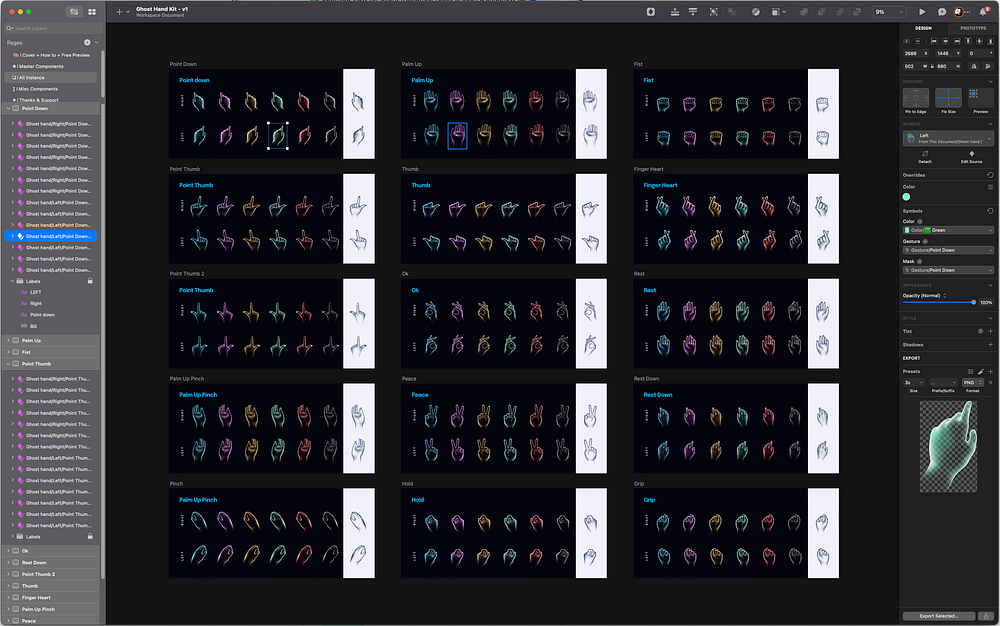Image resolution: width=1000 pixels, height=626 pixels.
Task: Open the Color/Green override dropdown
Action: coord(948,230)
